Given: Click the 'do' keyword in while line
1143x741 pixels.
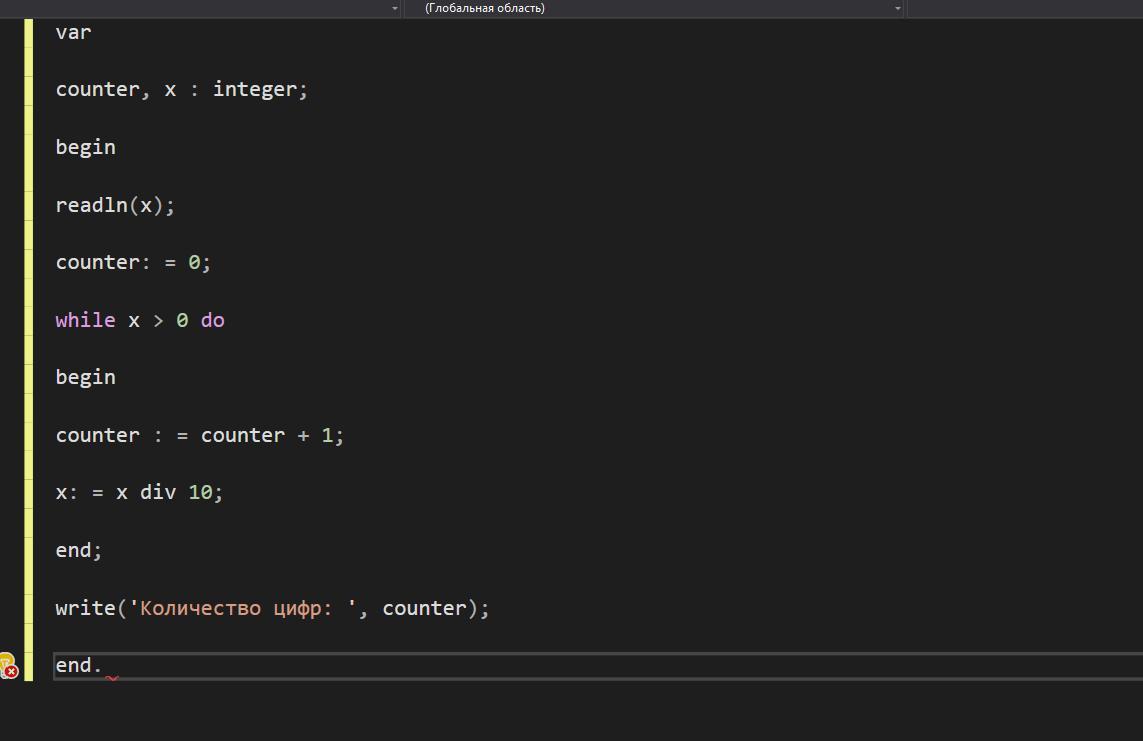Looking at the screenshot, I should point(213,320).
